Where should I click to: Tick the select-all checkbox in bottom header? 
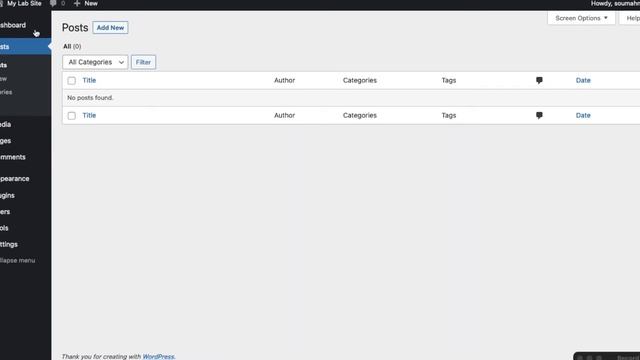72,116
